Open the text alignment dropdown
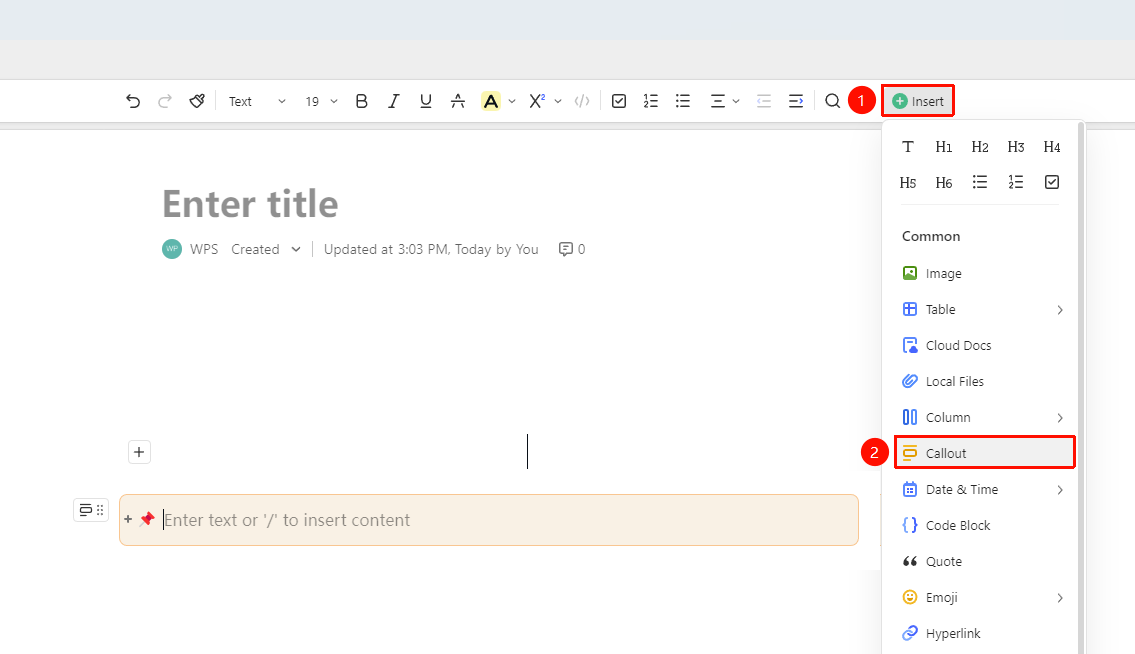This screenshot has width=1135, height=654. click(x=725, y=101)
